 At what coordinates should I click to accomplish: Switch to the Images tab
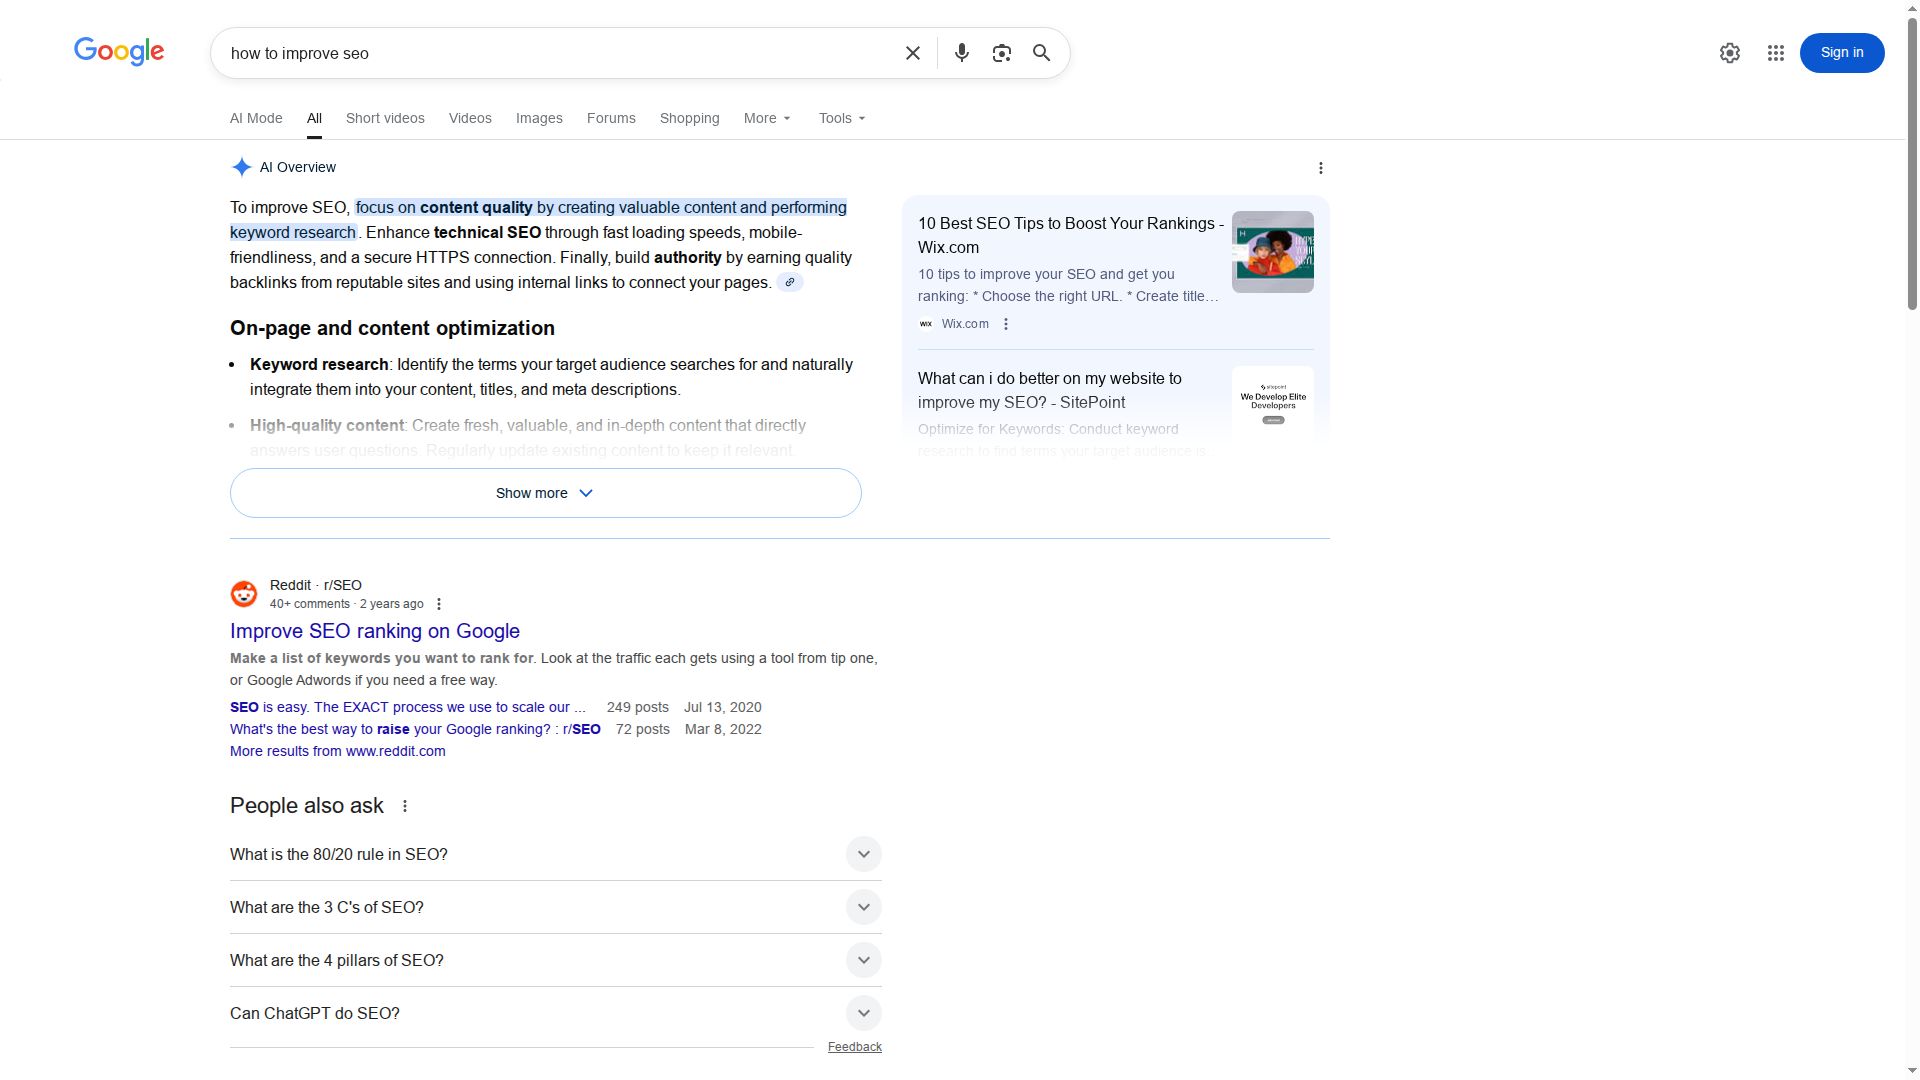[x=539, y=118]
